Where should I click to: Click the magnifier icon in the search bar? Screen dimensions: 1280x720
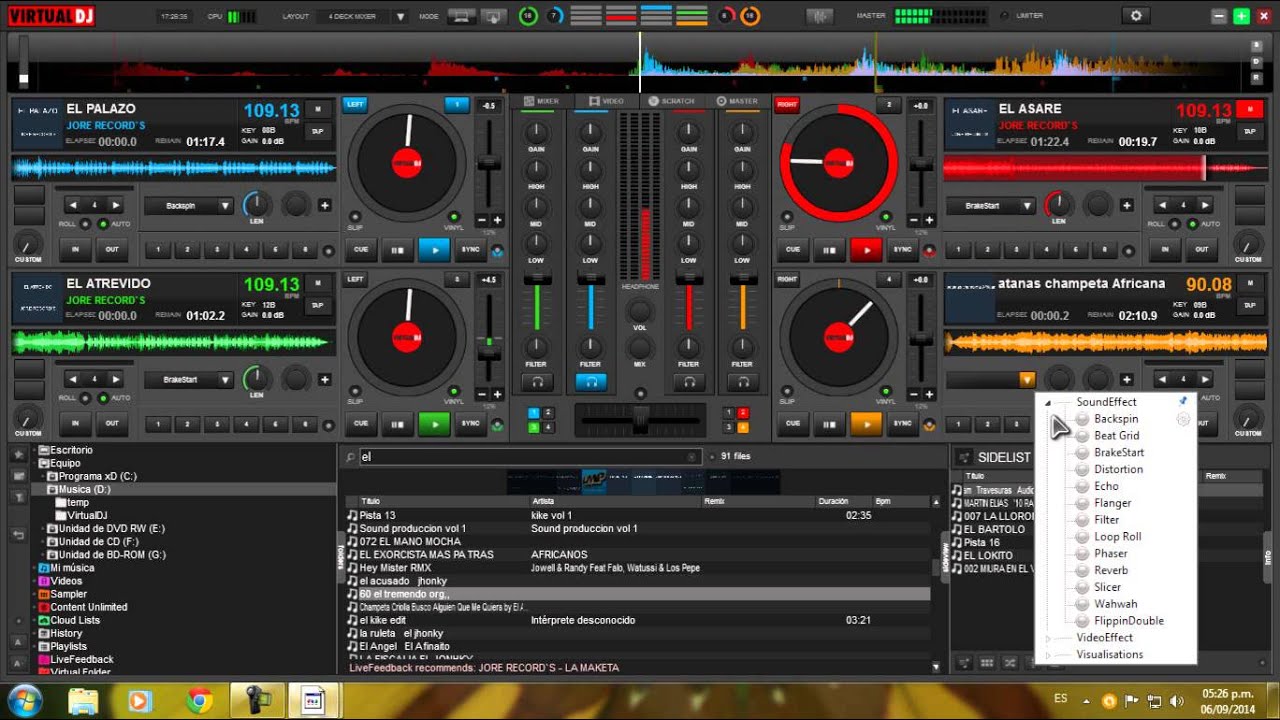(x=350, y=456)
